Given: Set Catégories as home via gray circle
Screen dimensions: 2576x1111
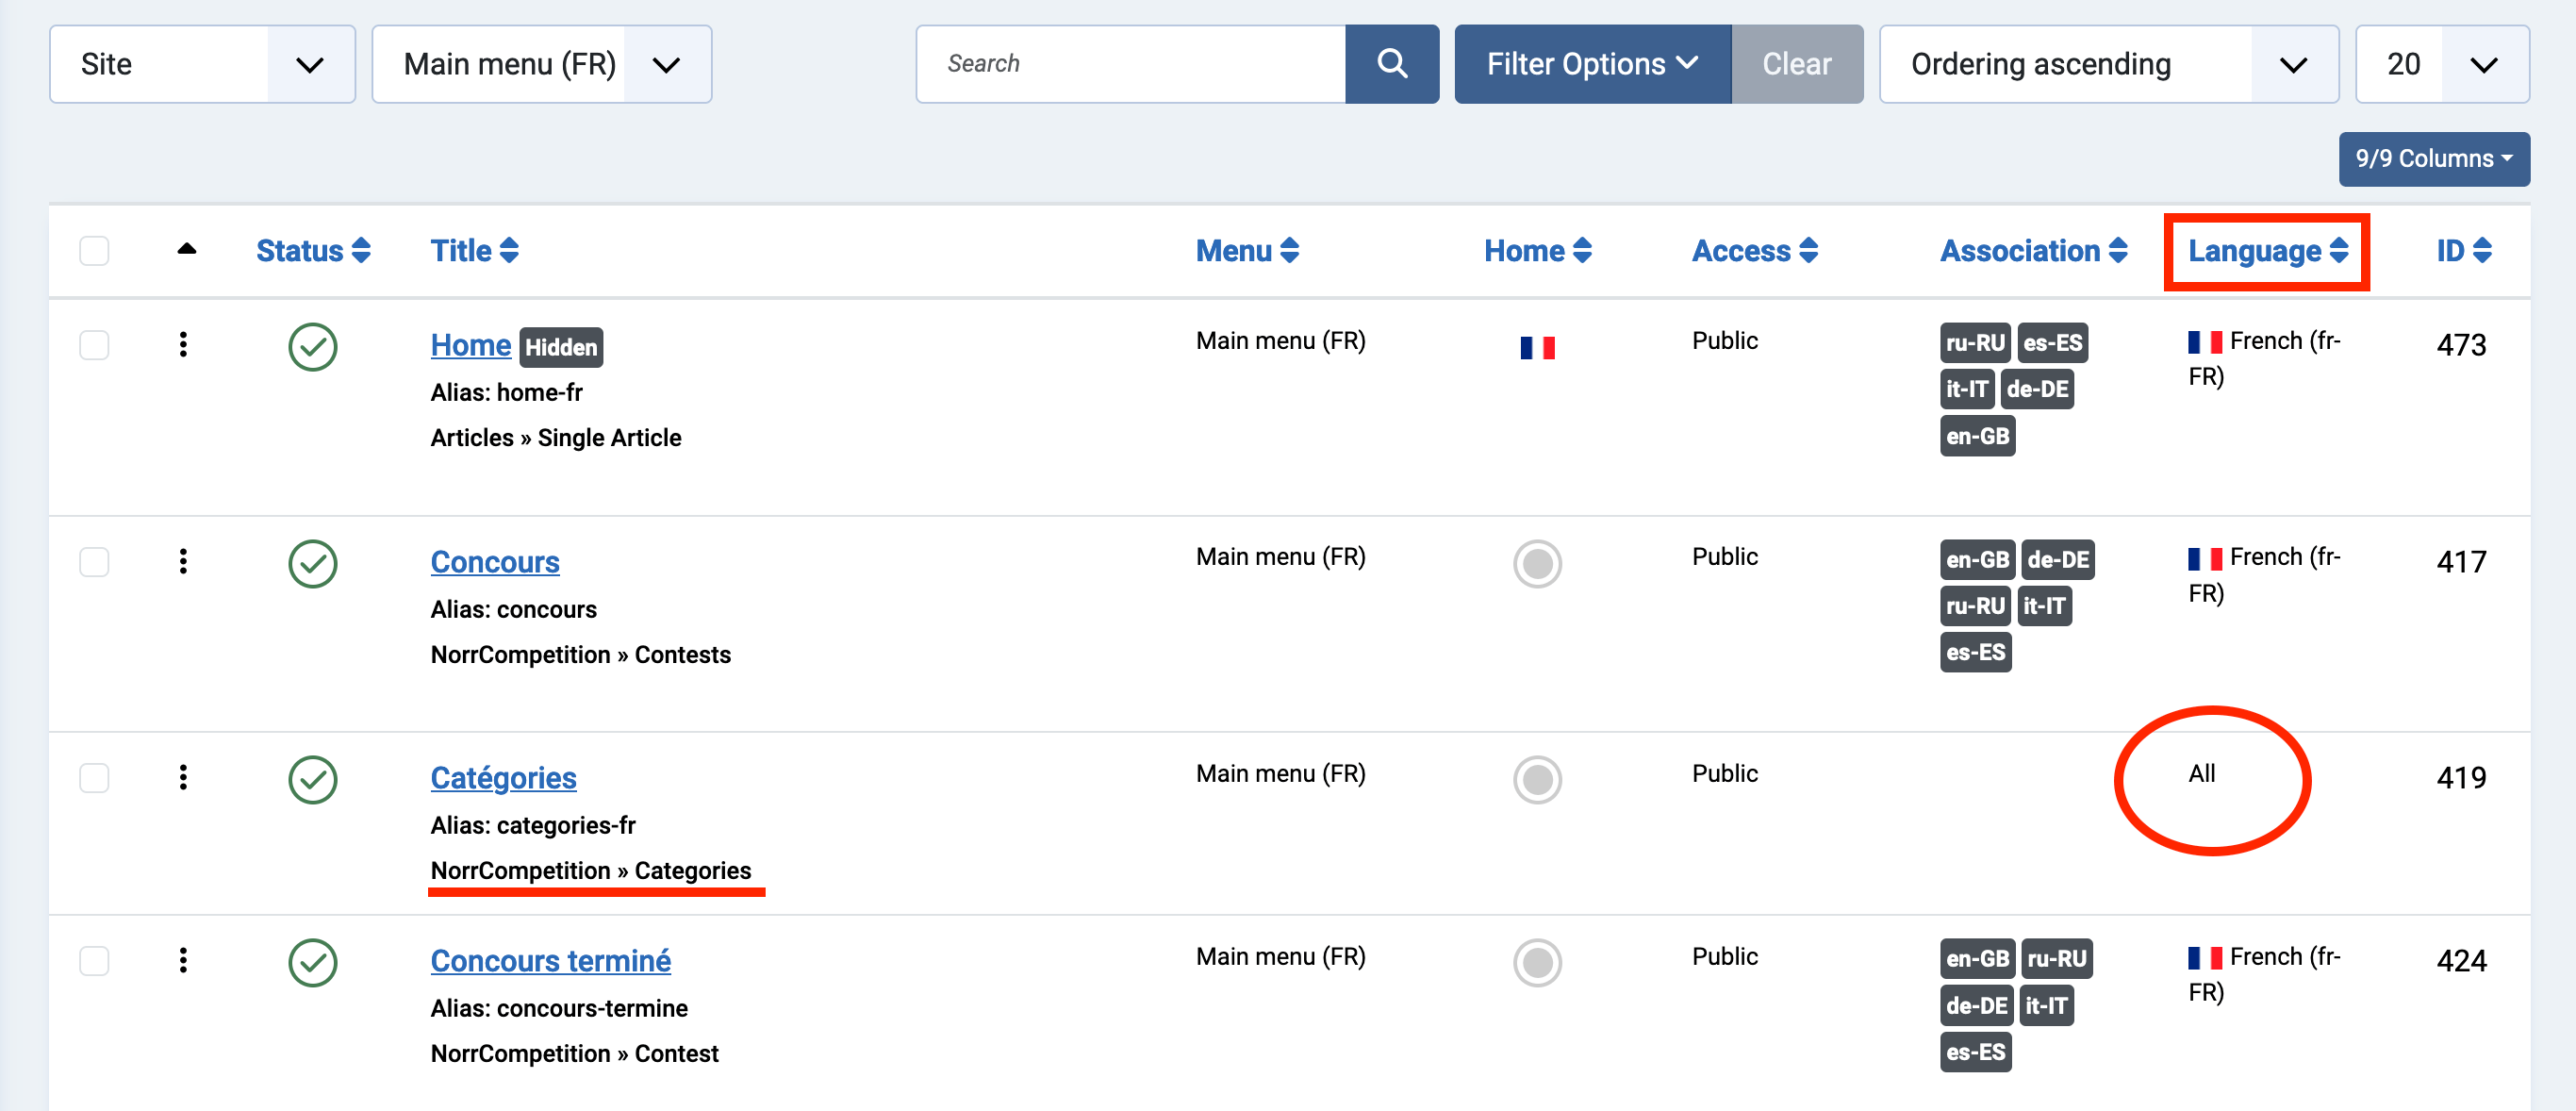Looking at the screenshot, I should tap(1536, 779).
